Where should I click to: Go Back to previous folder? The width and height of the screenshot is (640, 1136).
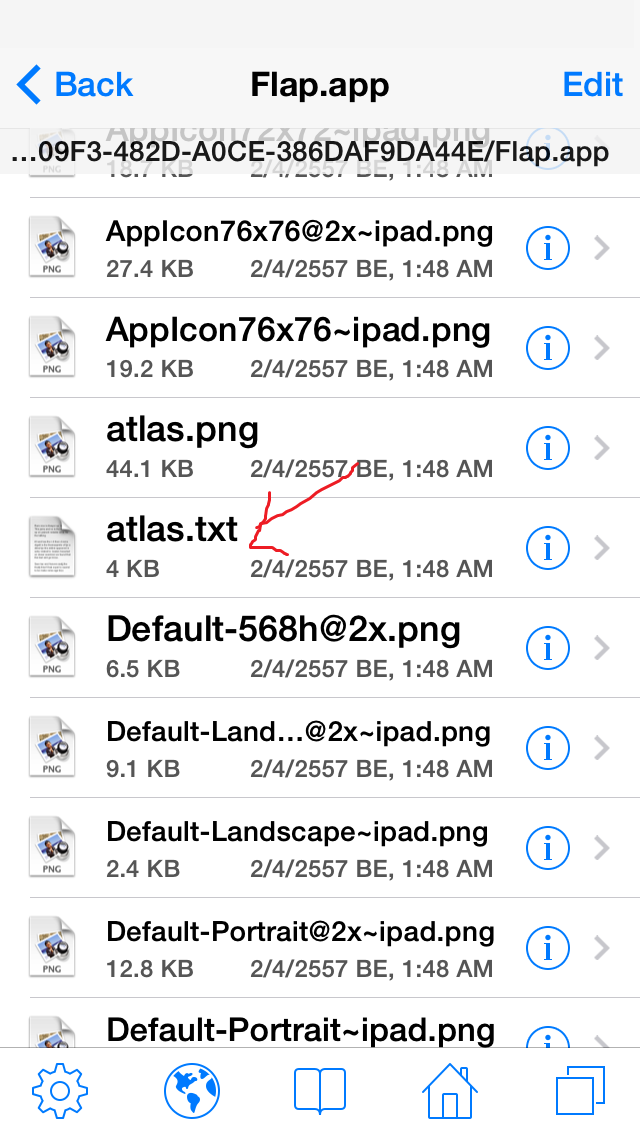coord(76,85)
